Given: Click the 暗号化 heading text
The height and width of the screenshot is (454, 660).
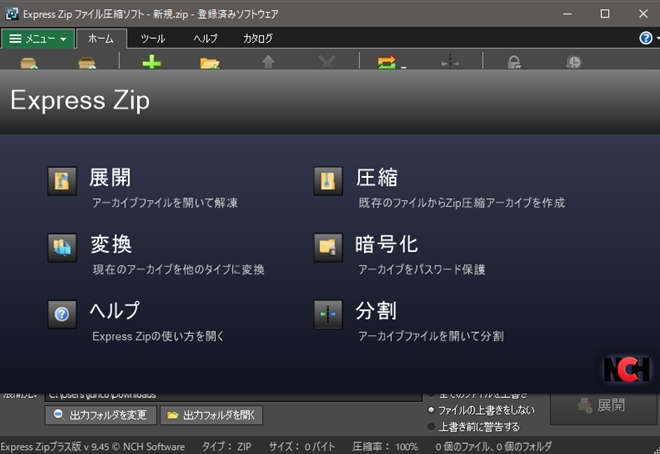Looking at the screenshot, I should (387, 244).
